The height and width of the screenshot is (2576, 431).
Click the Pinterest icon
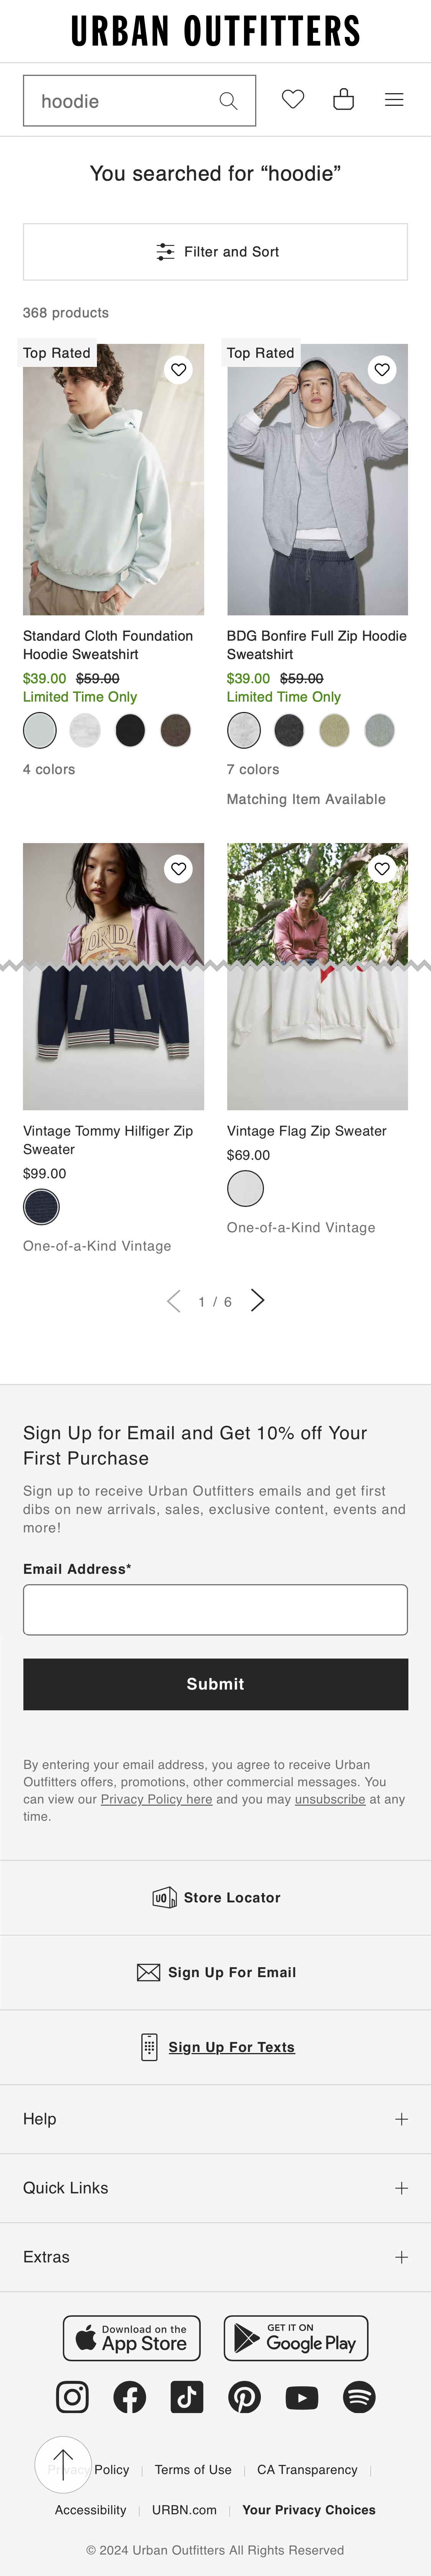[x=244, y=2397]
